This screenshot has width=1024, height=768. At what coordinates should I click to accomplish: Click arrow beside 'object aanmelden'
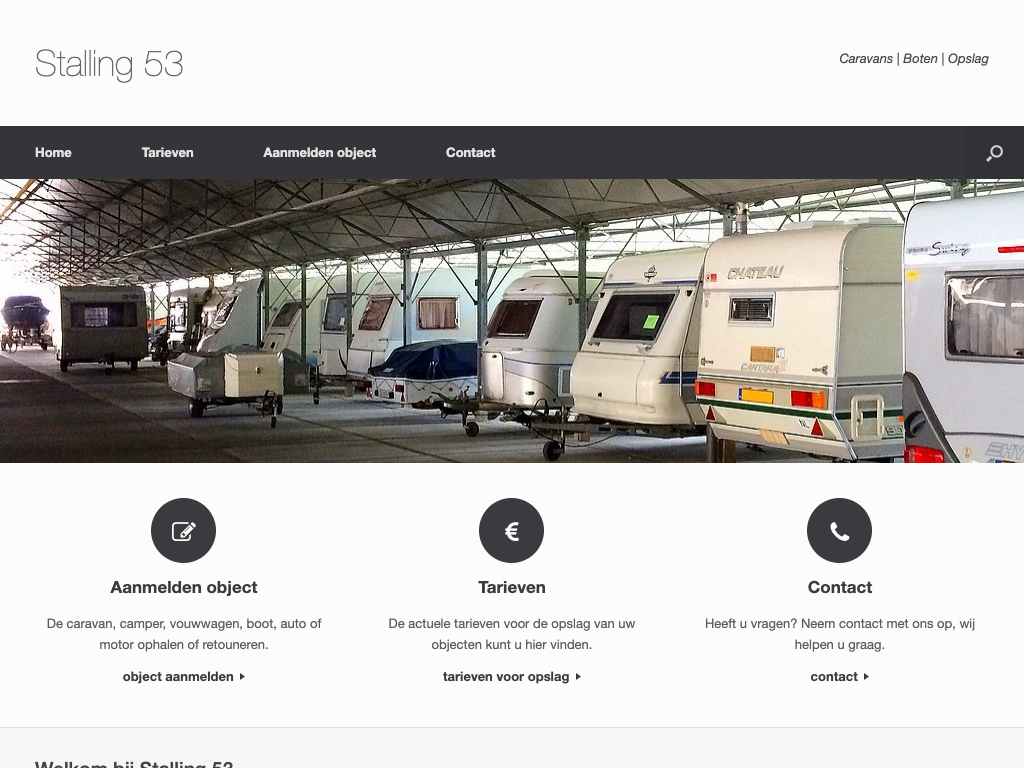[x=242, y=677]
